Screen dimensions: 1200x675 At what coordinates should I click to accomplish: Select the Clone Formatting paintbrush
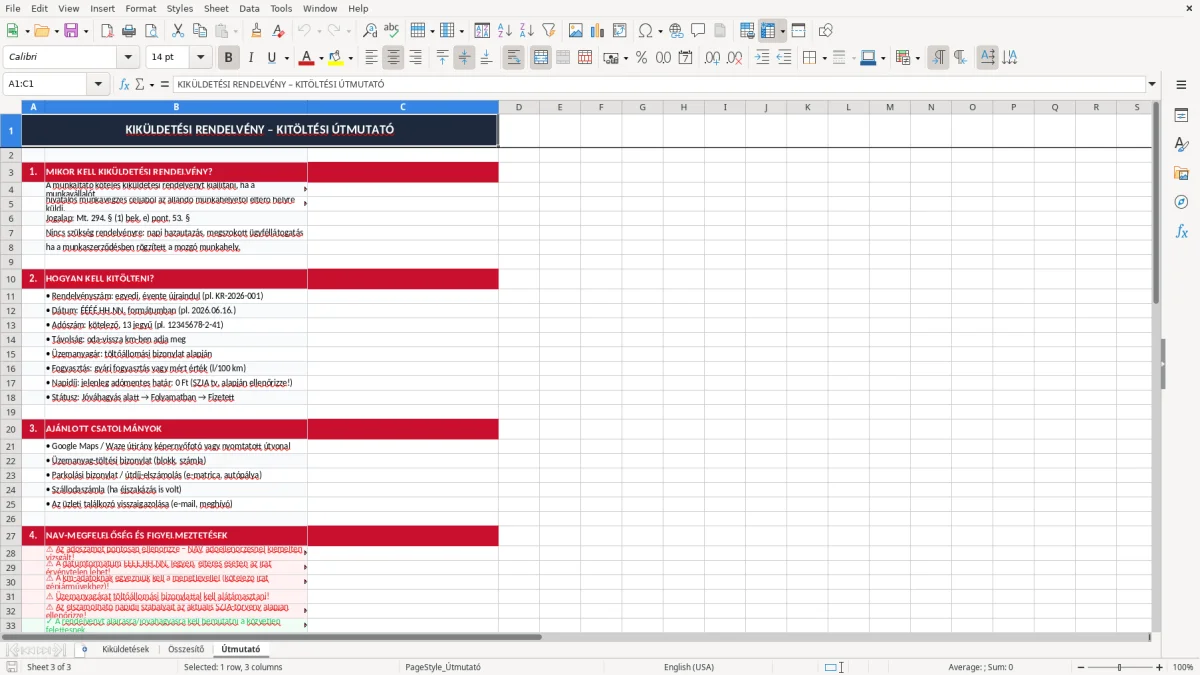(257, 31)
